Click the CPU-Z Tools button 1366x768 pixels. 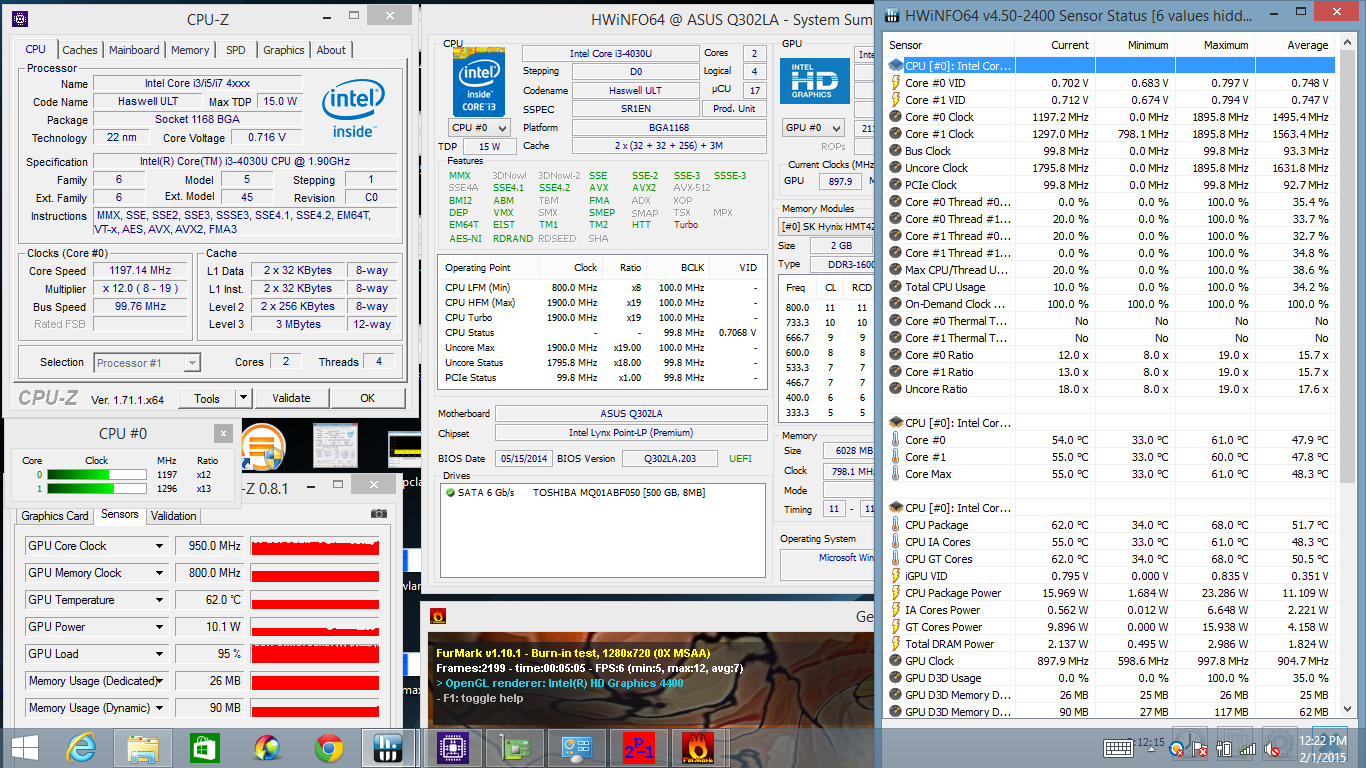tap(207, 398)
